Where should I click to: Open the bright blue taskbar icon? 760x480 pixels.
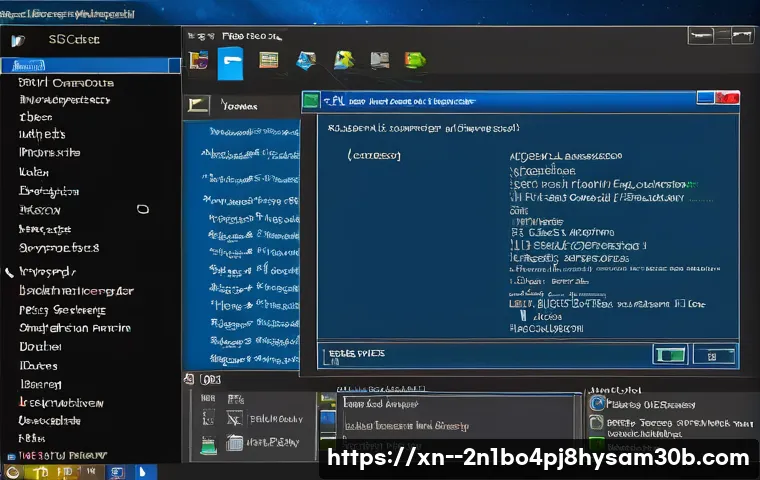(x=144, y=472)
